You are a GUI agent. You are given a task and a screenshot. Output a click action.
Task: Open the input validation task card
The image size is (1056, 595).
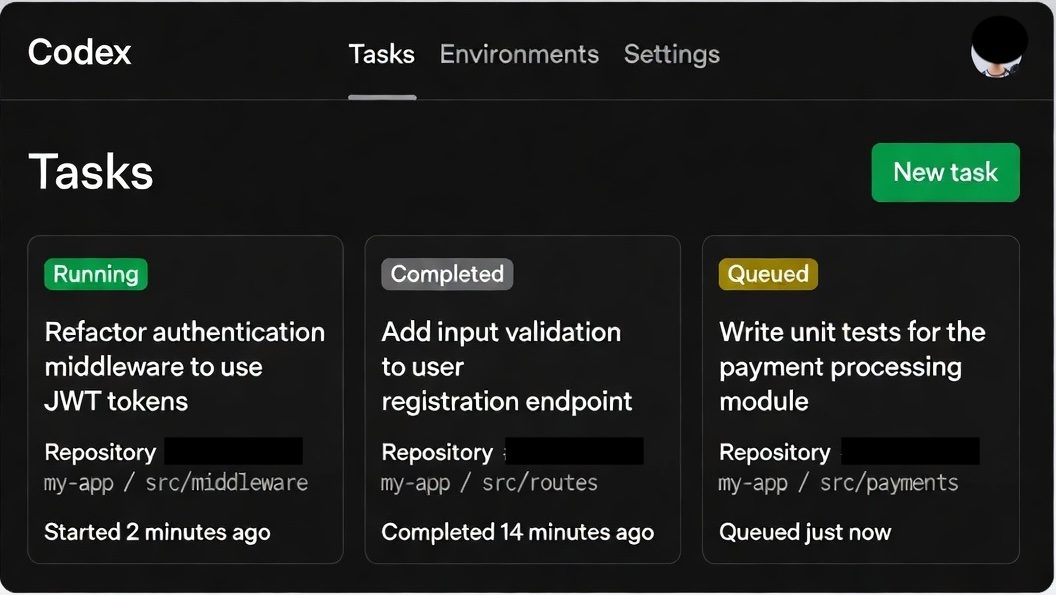[x=505, y=366]
